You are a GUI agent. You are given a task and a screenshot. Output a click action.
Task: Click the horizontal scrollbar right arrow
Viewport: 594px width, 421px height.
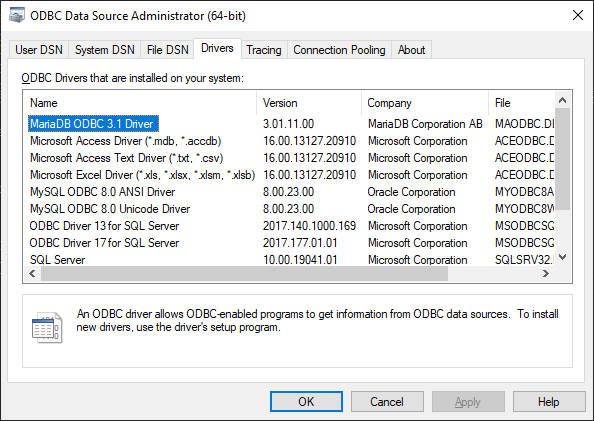tap(546, 273)
